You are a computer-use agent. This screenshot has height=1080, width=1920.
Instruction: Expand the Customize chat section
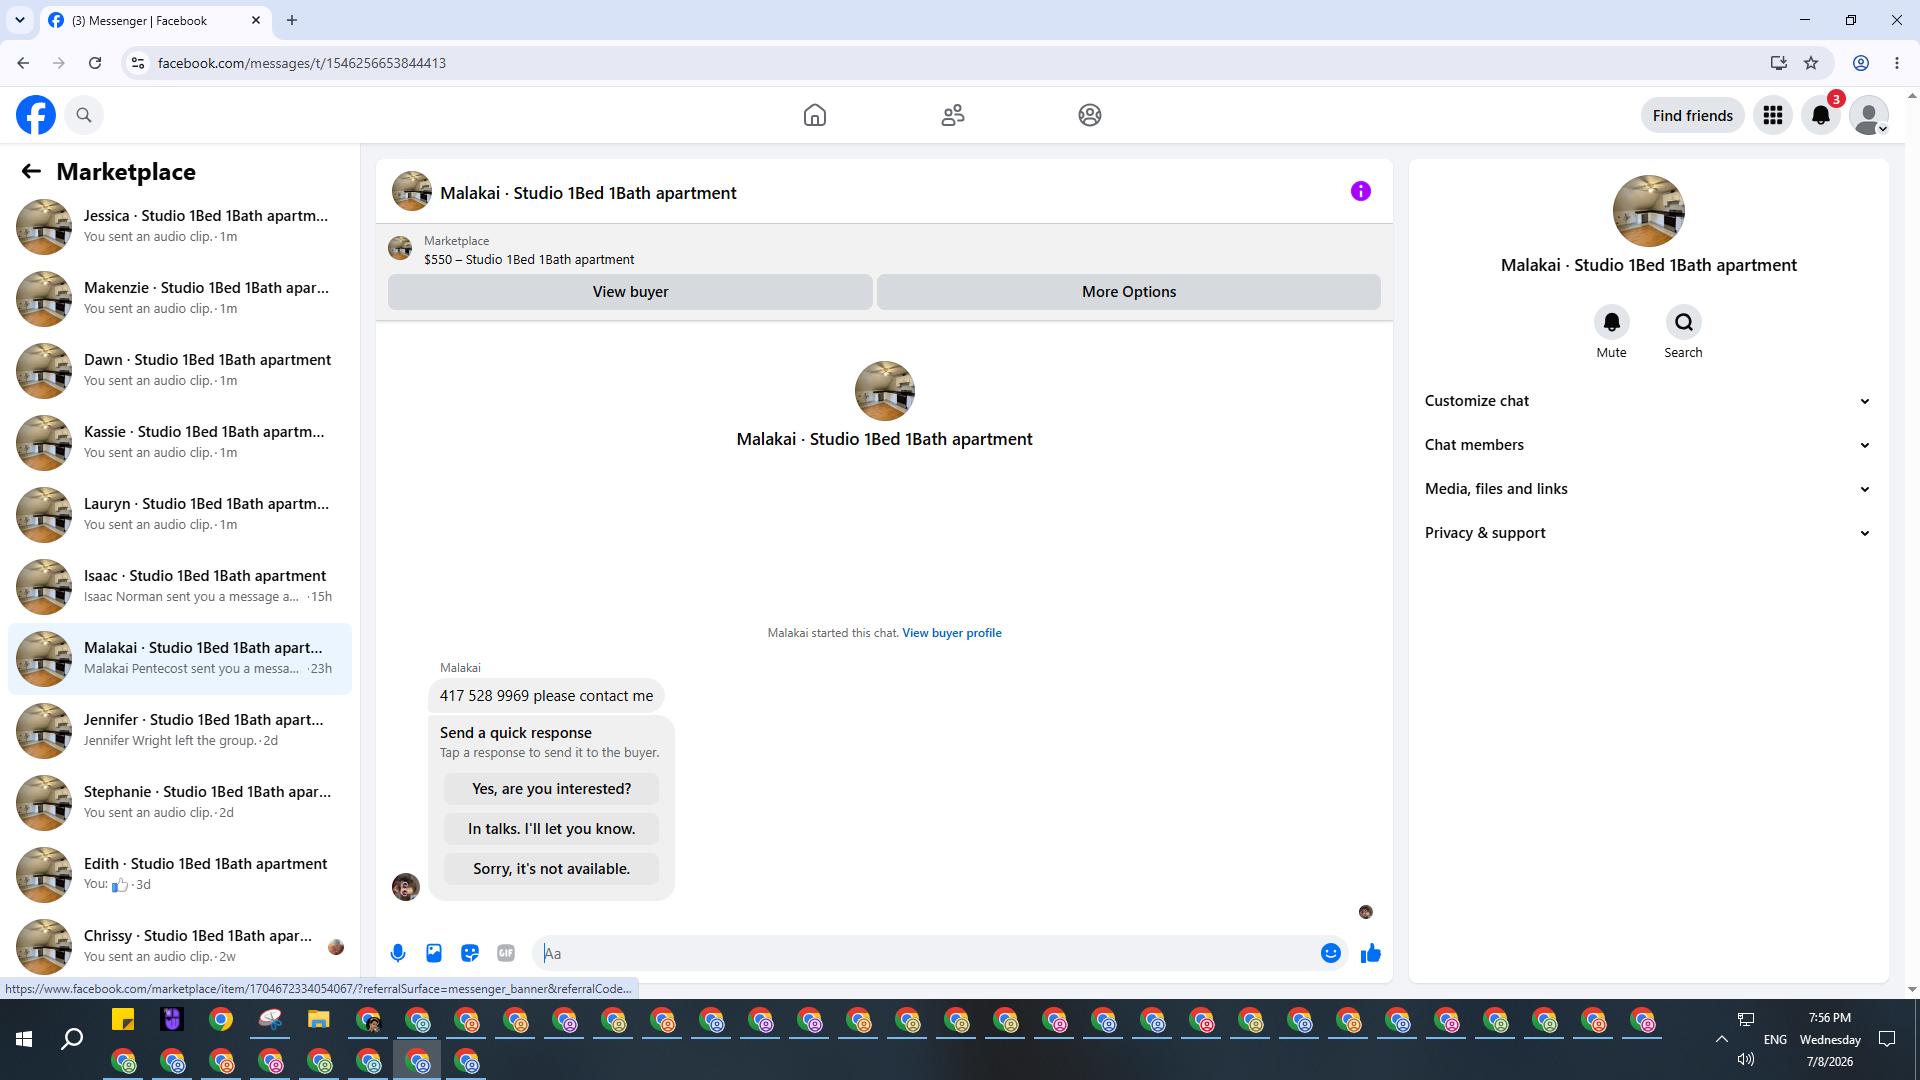click(1649, 401)
